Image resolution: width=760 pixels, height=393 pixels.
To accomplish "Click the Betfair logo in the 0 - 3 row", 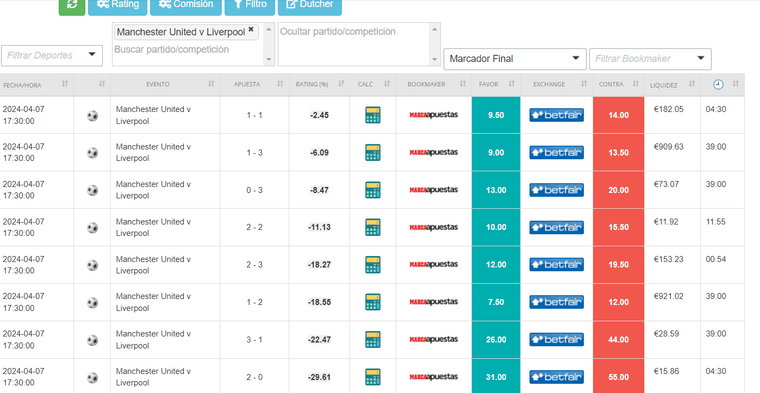I will pos(556,190).
